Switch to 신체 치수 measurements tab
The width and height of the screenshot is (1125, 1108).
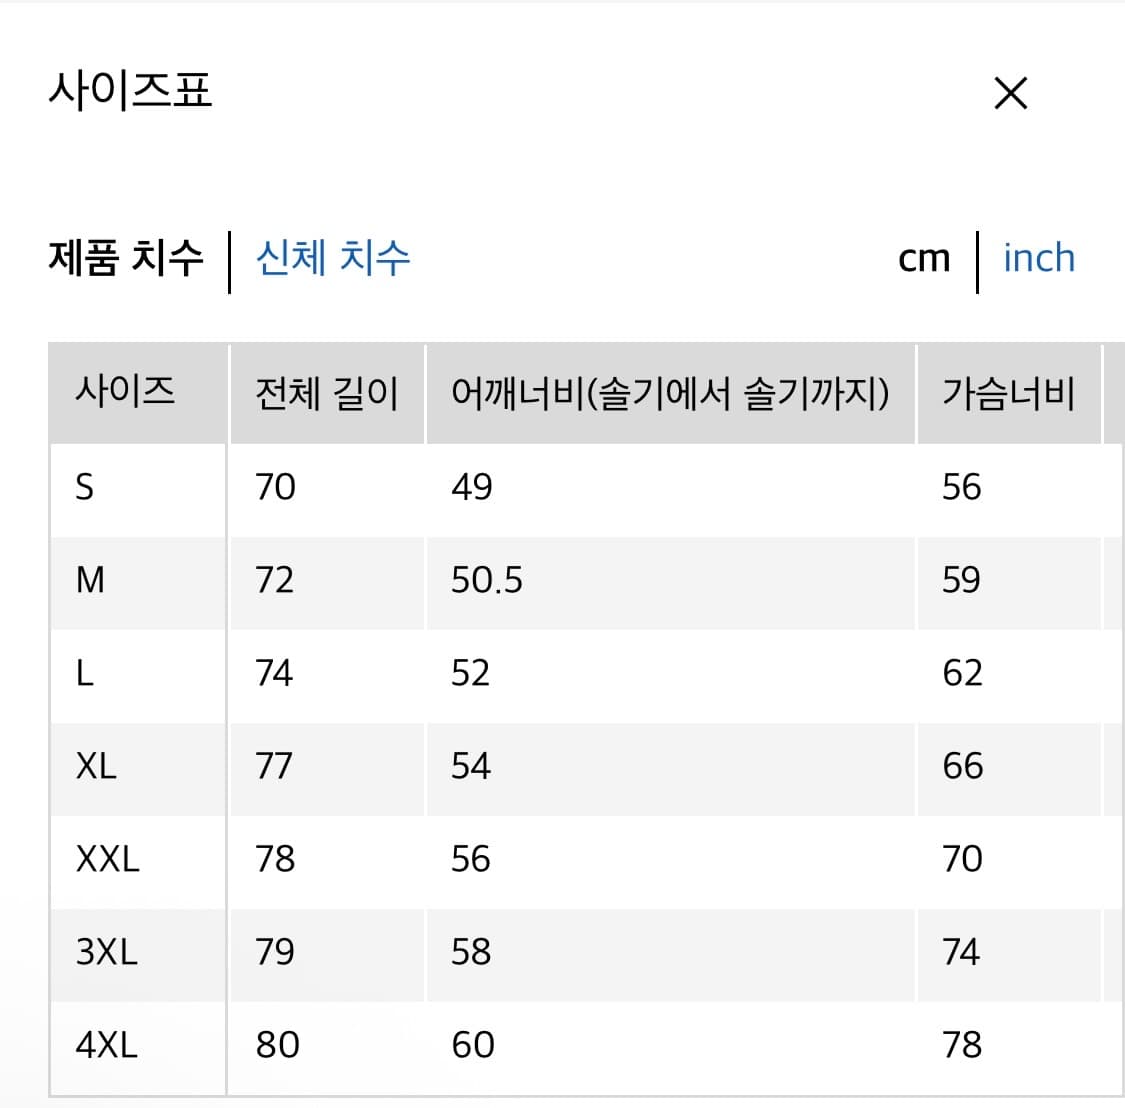click(x=331, y=259)
